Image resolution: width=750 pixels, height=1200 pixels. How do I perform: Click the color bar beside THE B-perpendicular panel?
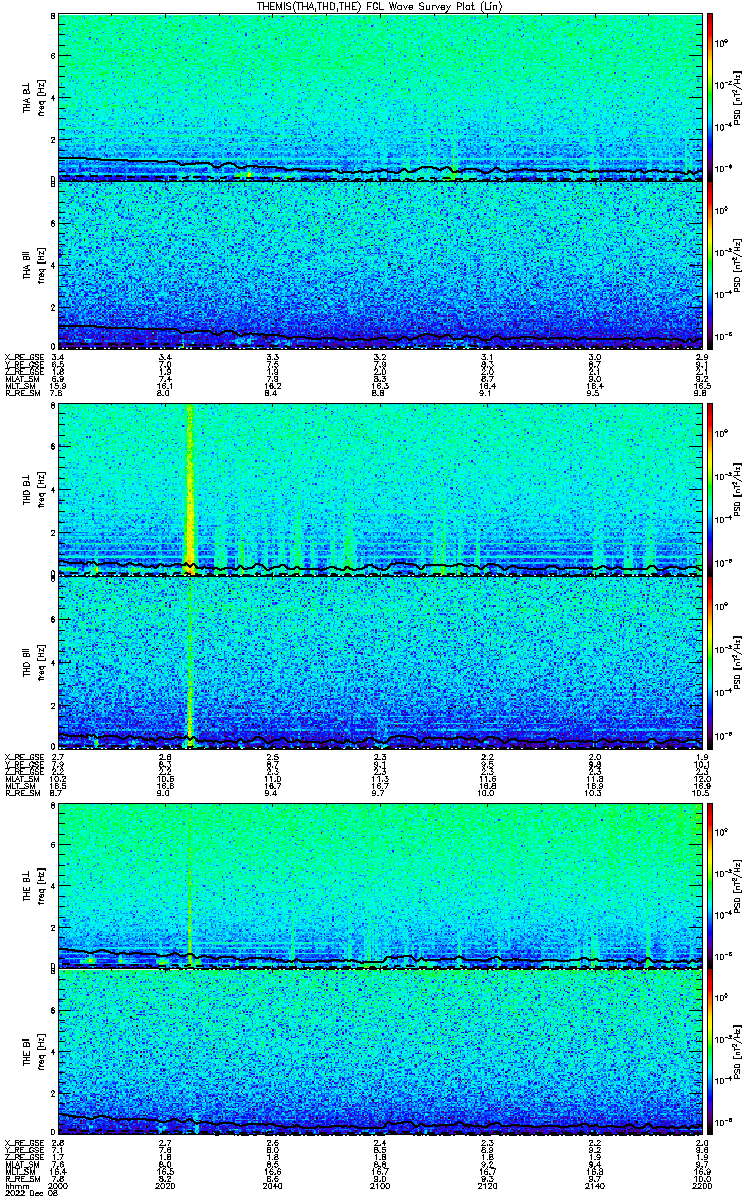[x=711, y=884]
